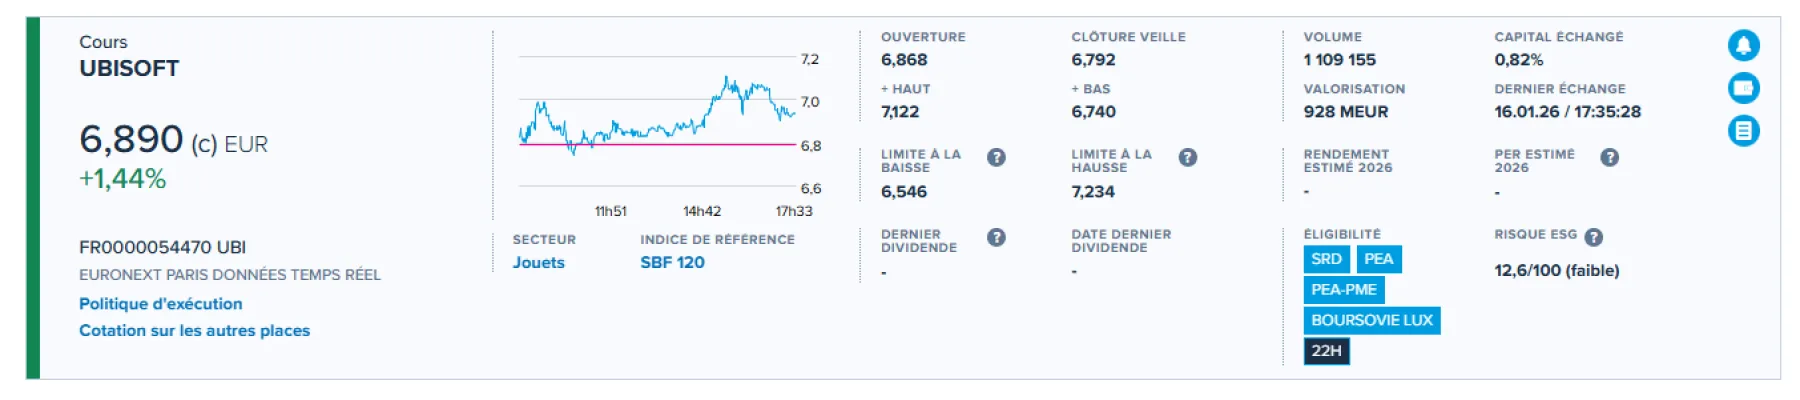Open the SBF 120 reference index
The height and width of the screenshot is (400, 1800).
click(x=672, y=262)
